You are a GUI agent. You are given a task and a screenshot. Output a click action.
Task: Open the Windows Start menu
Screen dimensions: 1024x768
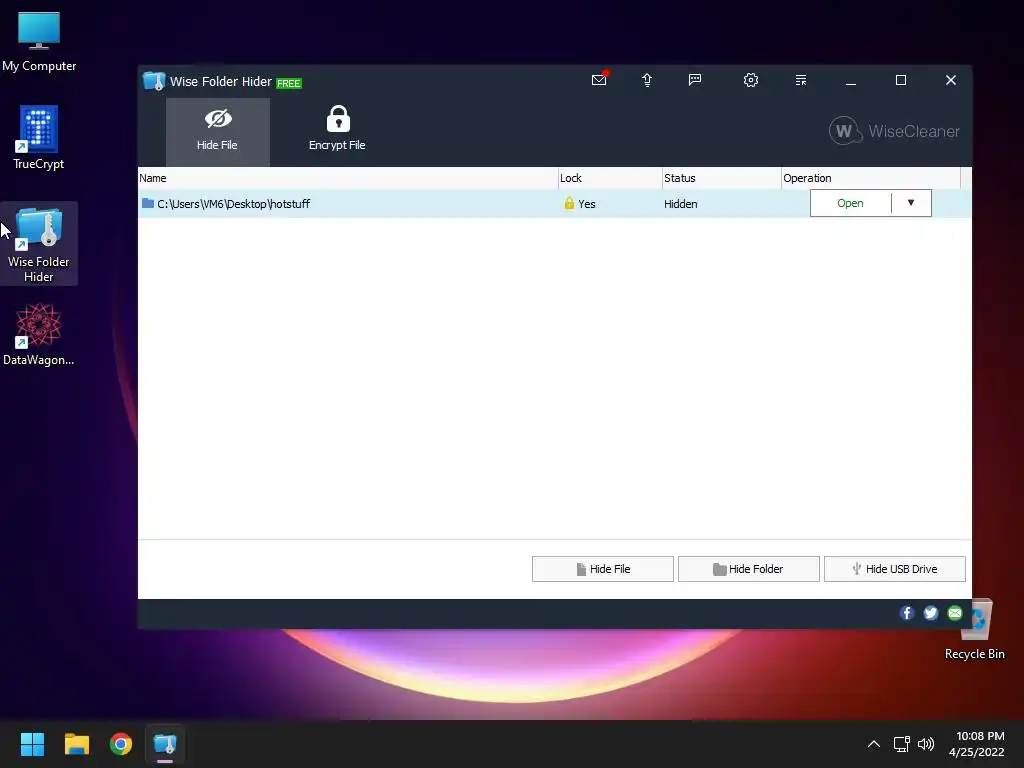tap(32, 744)
